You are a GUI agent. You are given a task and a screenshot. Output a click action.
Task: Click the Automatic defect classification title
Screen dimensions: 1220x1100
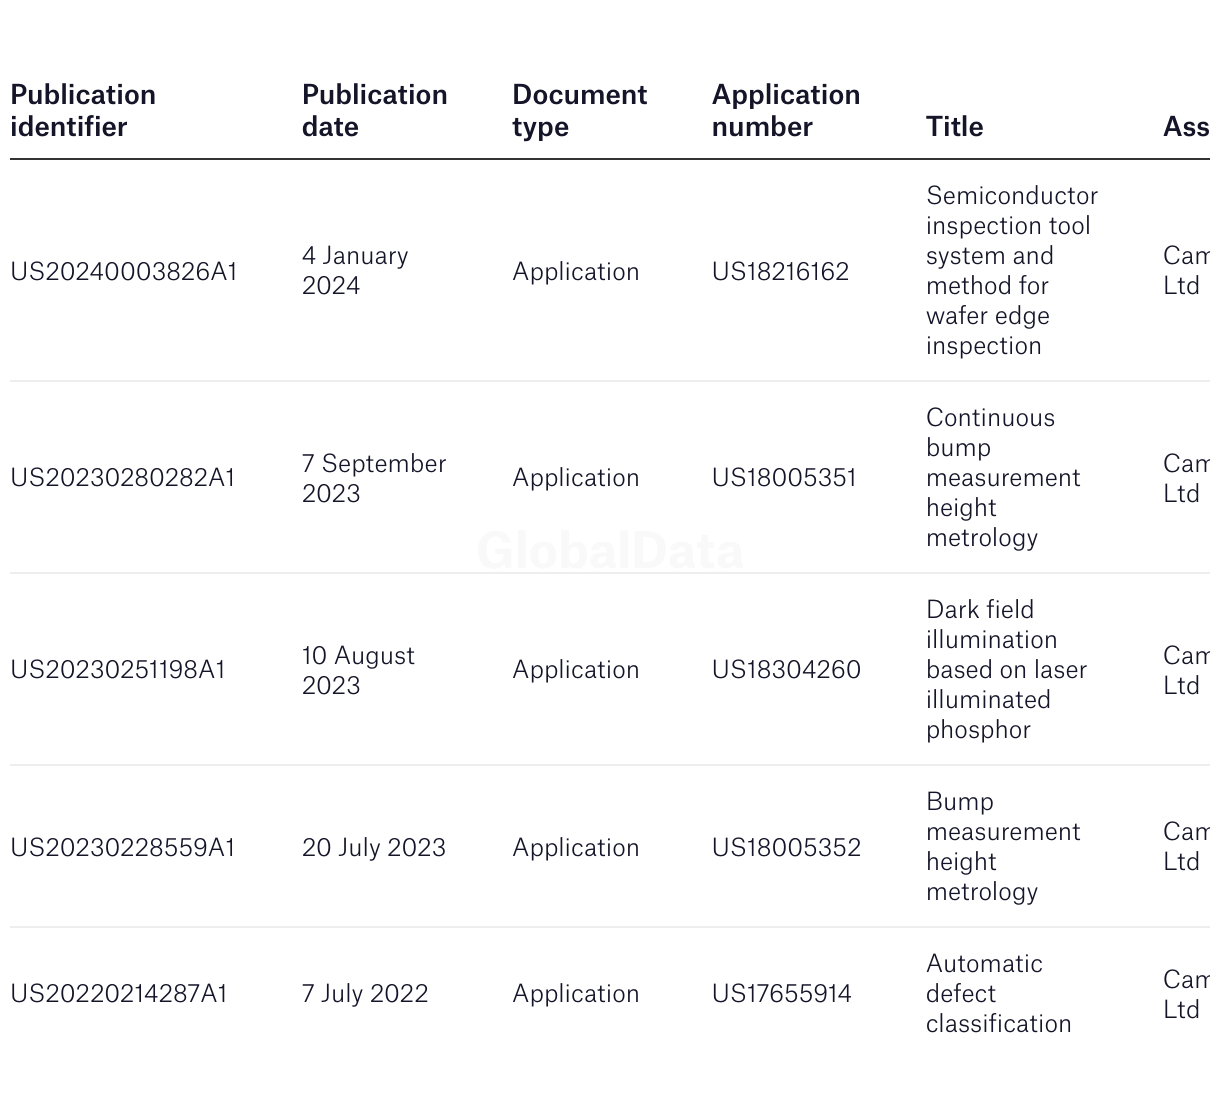pos(999,994)
